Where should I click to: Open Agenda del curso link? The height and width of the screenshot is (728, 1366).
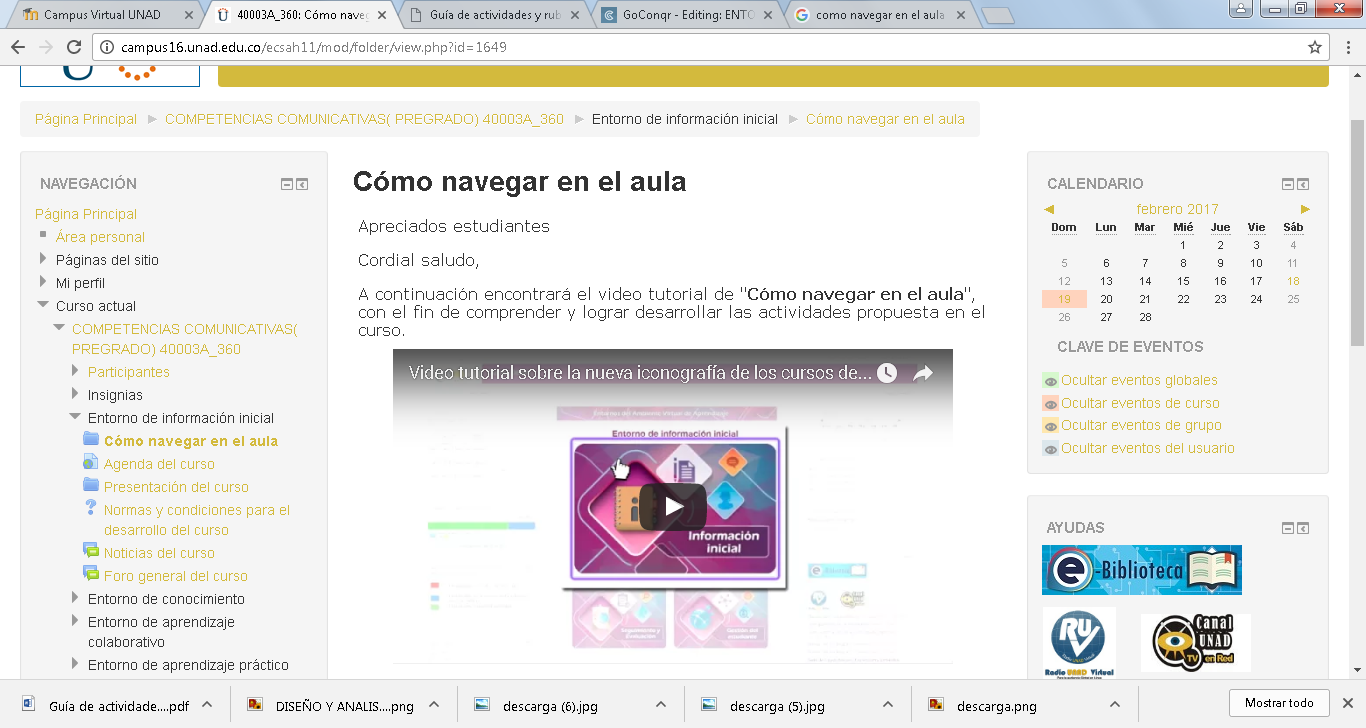(159, 464)
